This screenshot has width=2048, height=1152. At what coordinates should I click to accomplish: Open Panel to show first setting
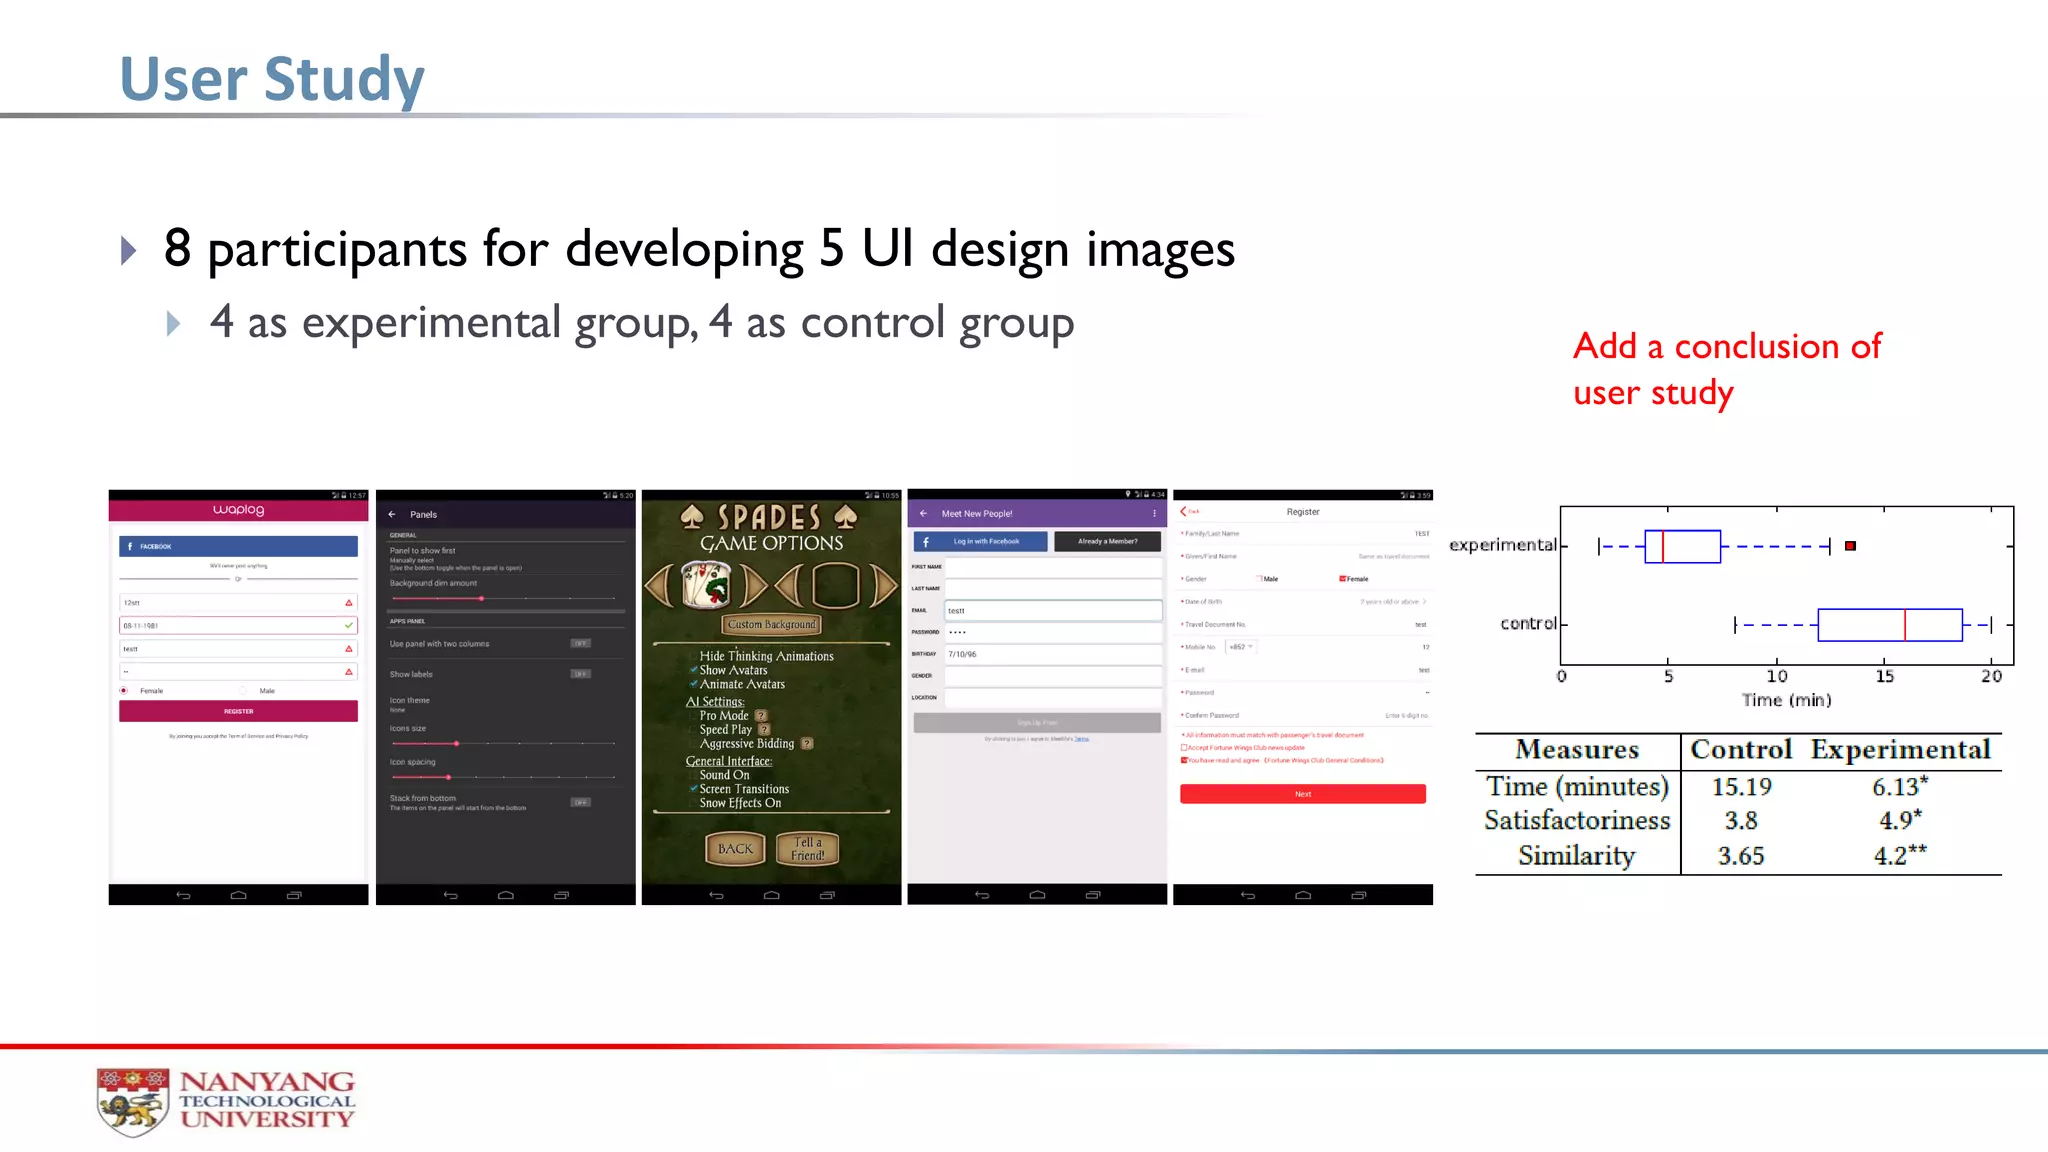click(423, 551)
